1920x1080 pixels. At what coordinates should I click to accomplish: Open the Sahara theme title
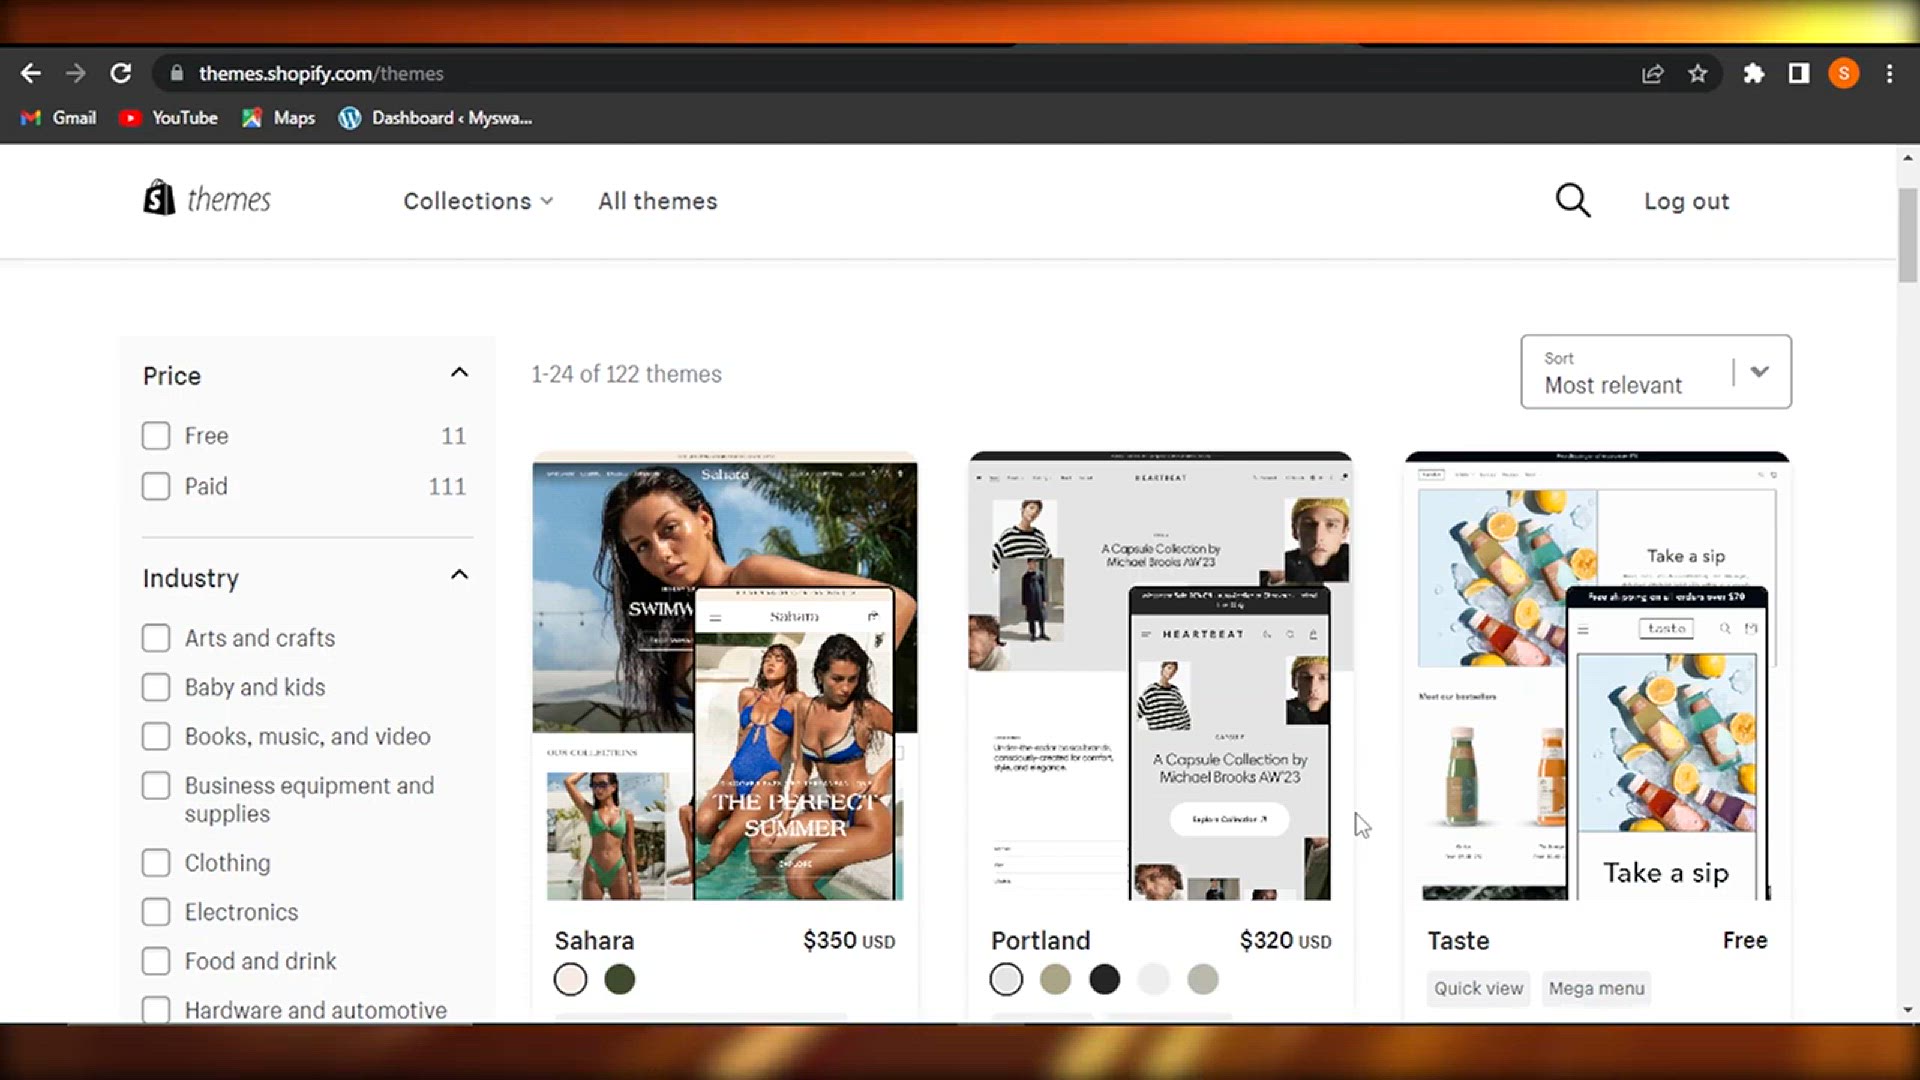[x=594, y=941]
